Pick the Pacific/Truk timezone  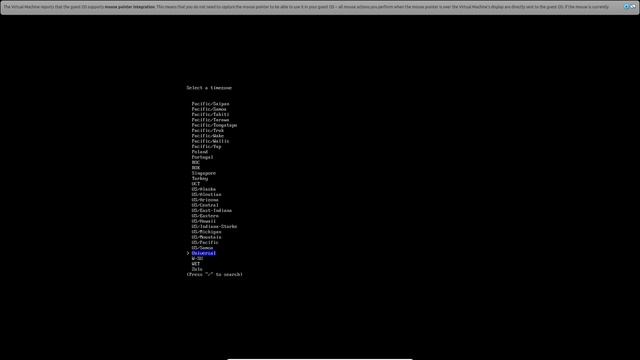pyautogui.click(x=207, y=131)
